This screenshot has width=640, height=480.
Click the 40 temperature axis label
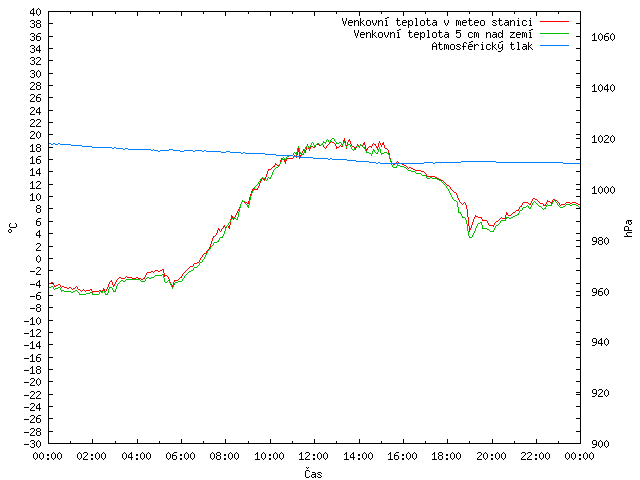(36, 12)
